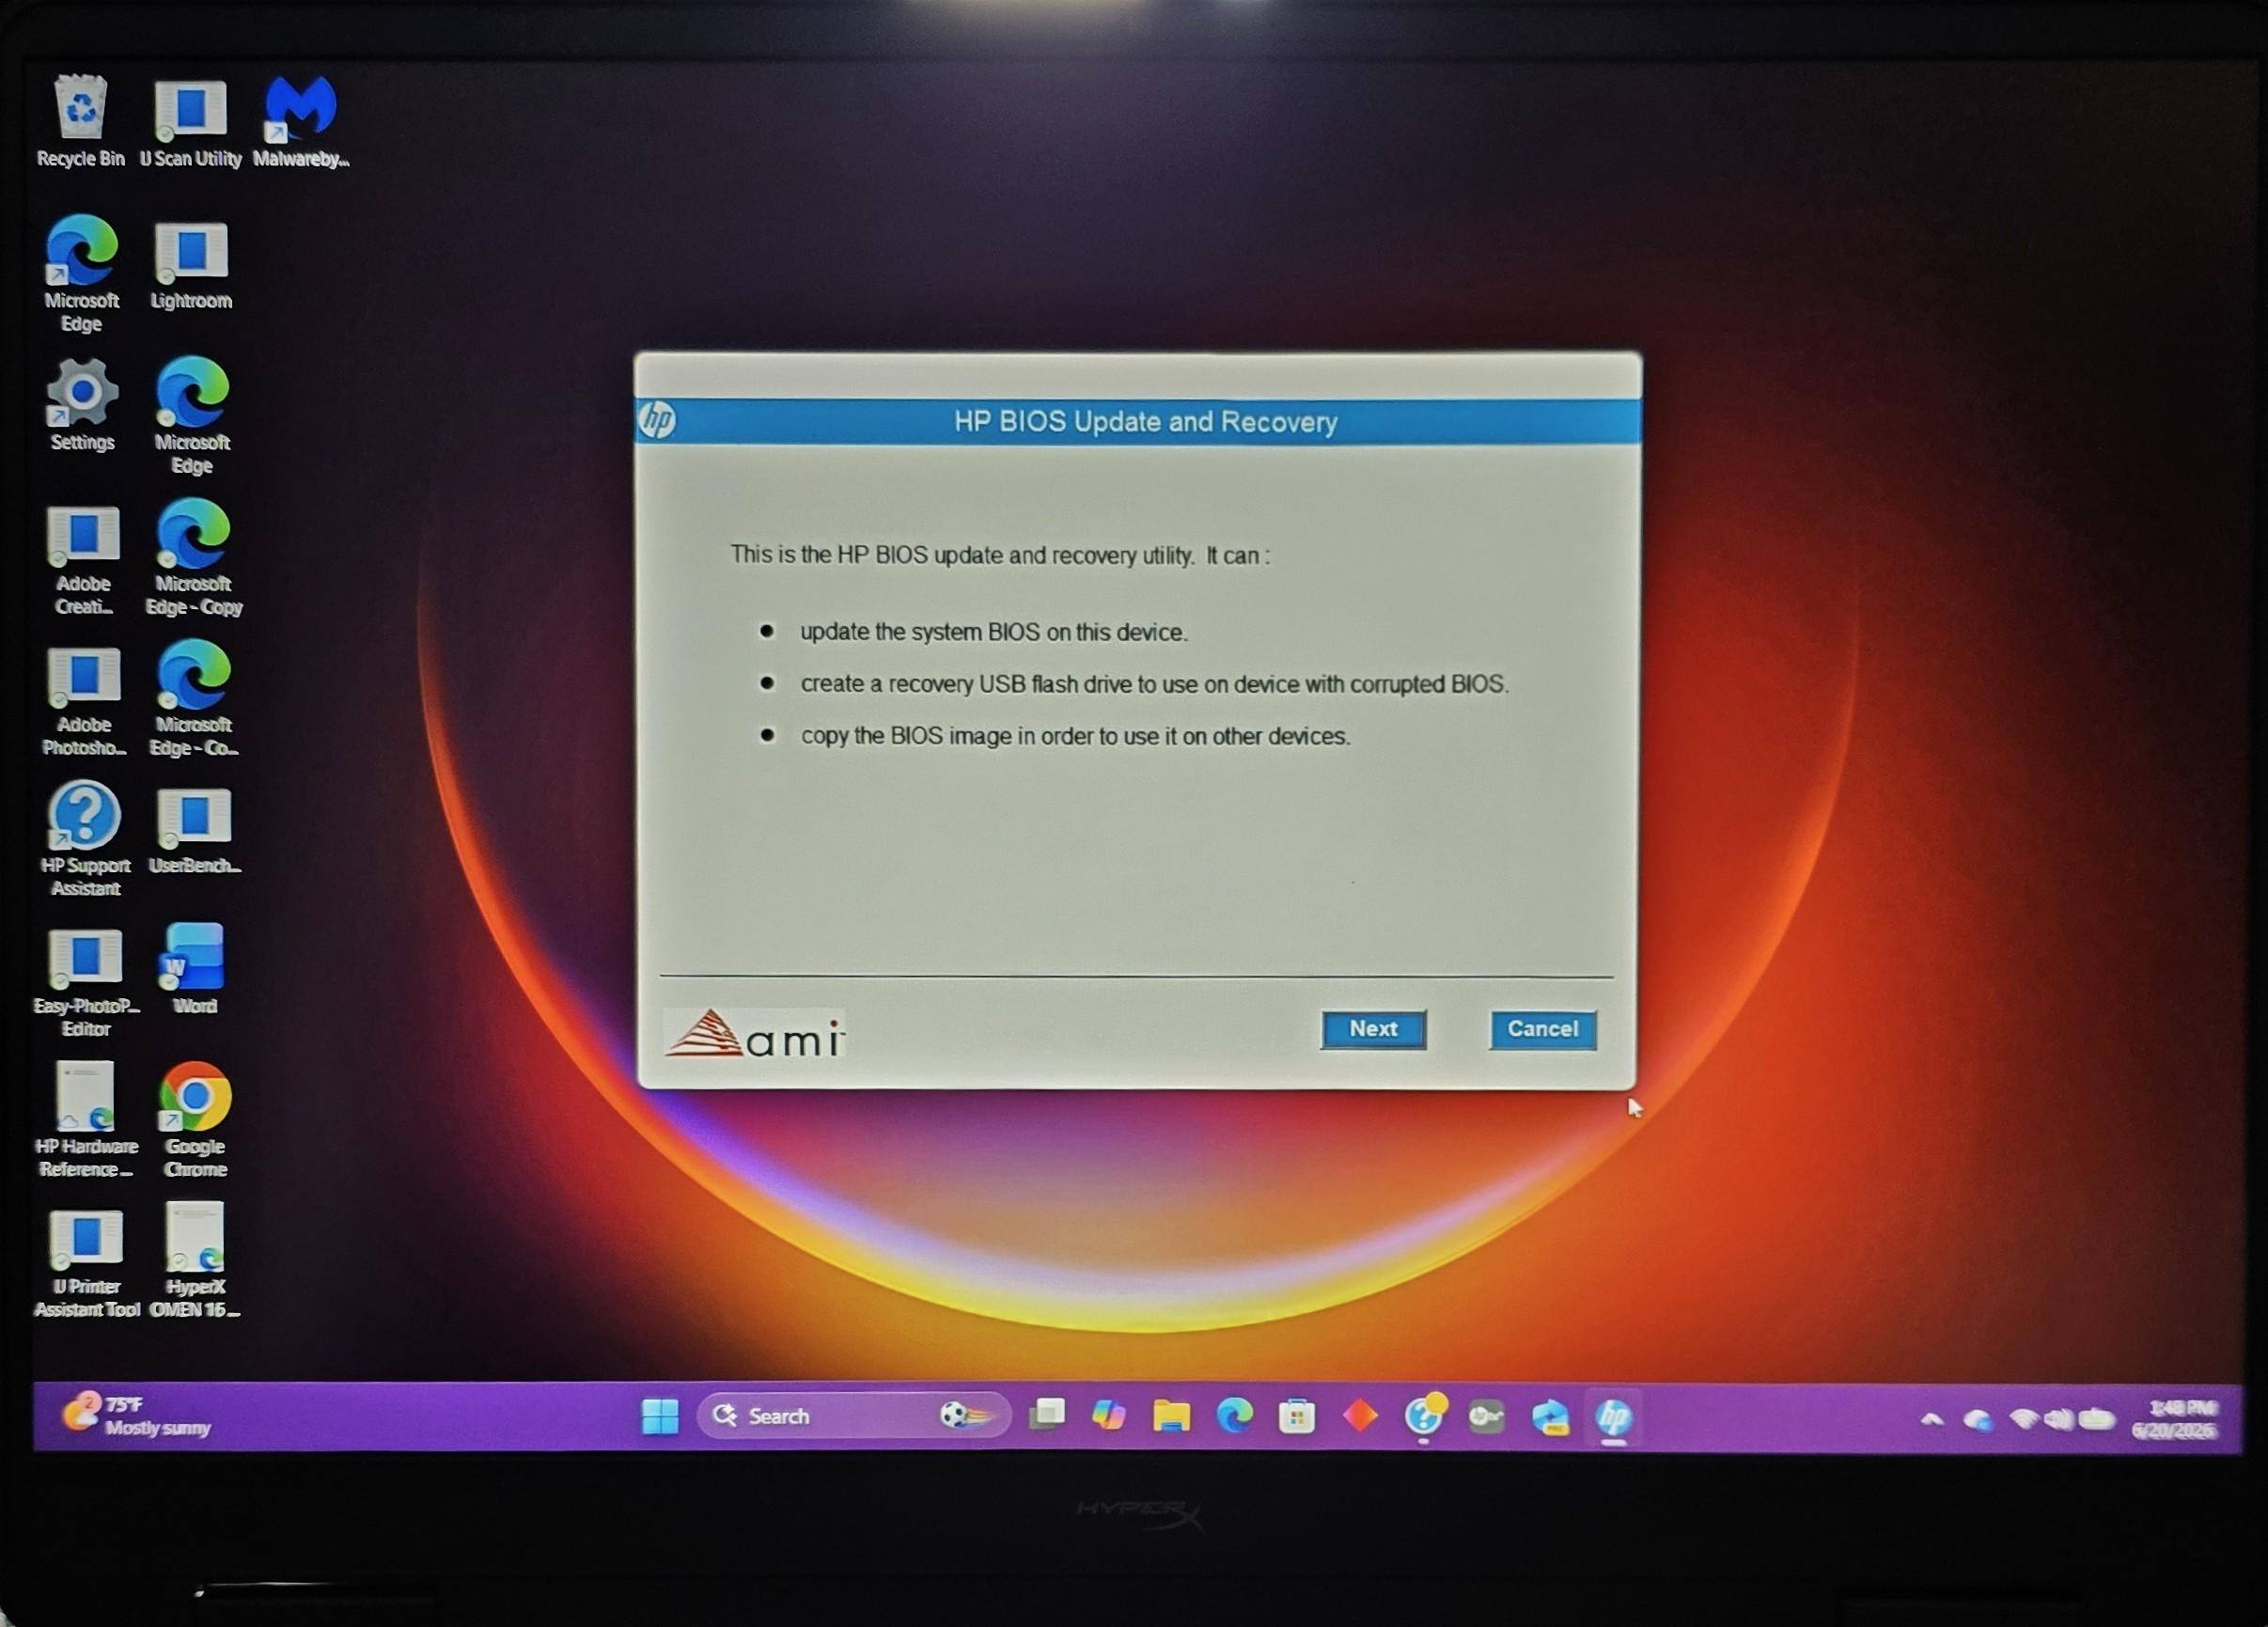Click the text 'update the system BIOS on this device.'

click(994, 632)
